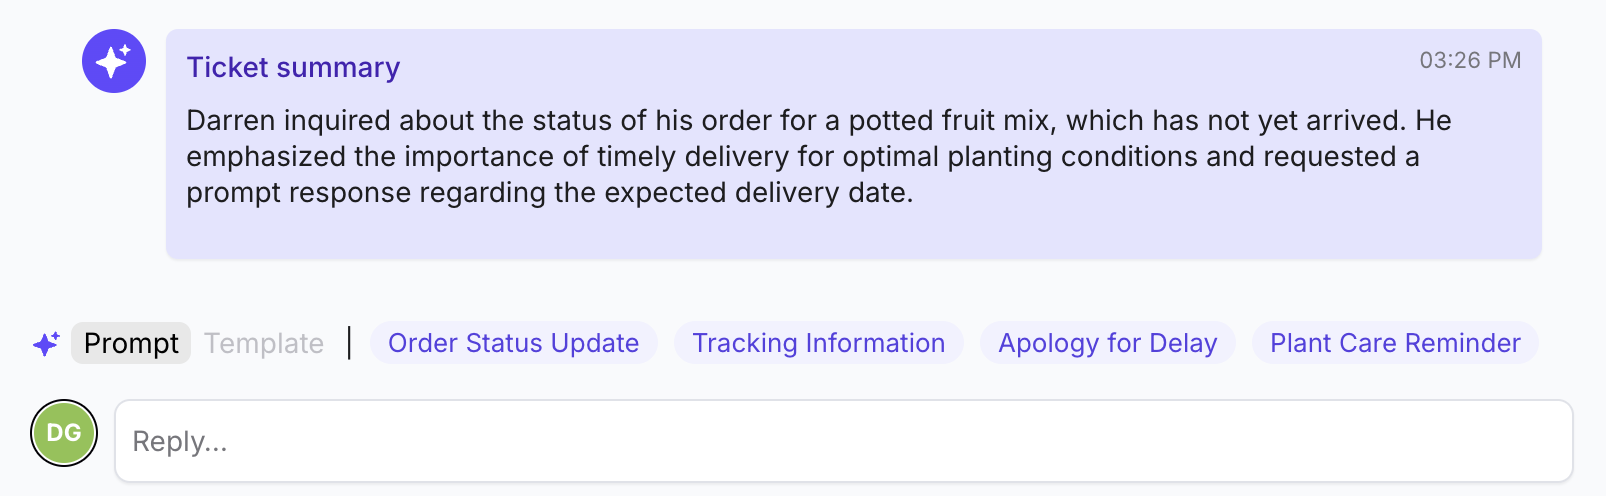Screen dimensions: 1606x496
Task: Select the Tracking Information suggestion chip
Action: click(x=819, y=343)
